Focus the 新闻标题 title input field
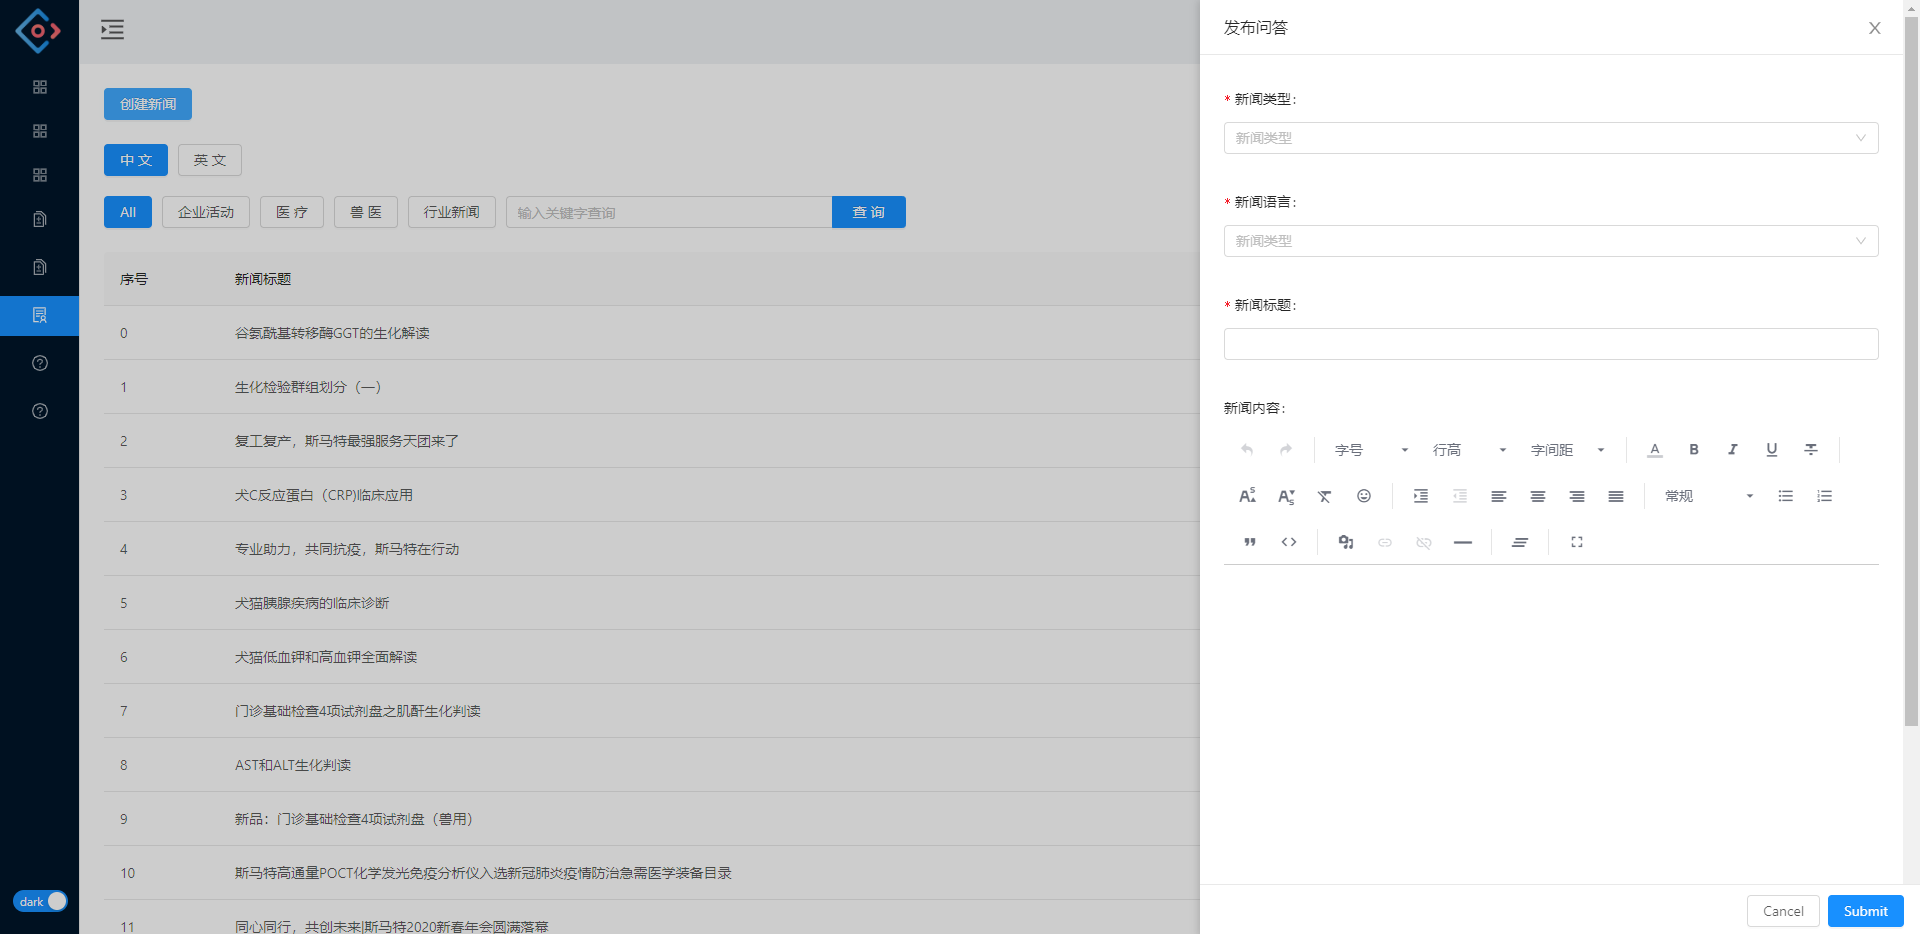 click(x=1551, y=344)
